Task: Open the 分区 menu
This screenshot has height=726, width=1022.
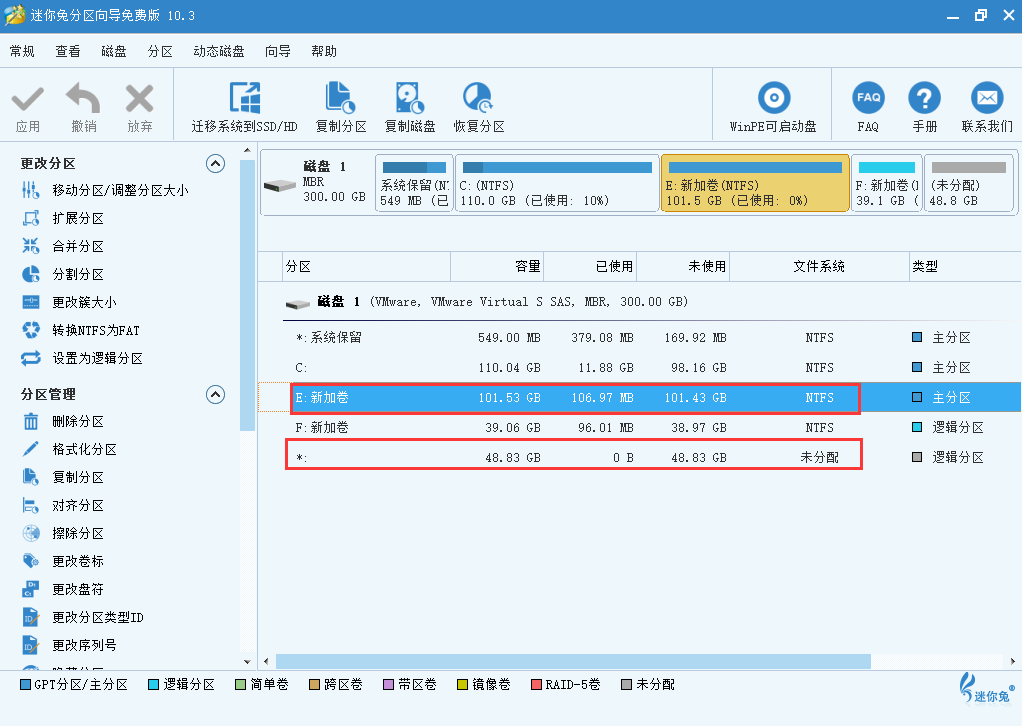Action: [x=160, y=51]
